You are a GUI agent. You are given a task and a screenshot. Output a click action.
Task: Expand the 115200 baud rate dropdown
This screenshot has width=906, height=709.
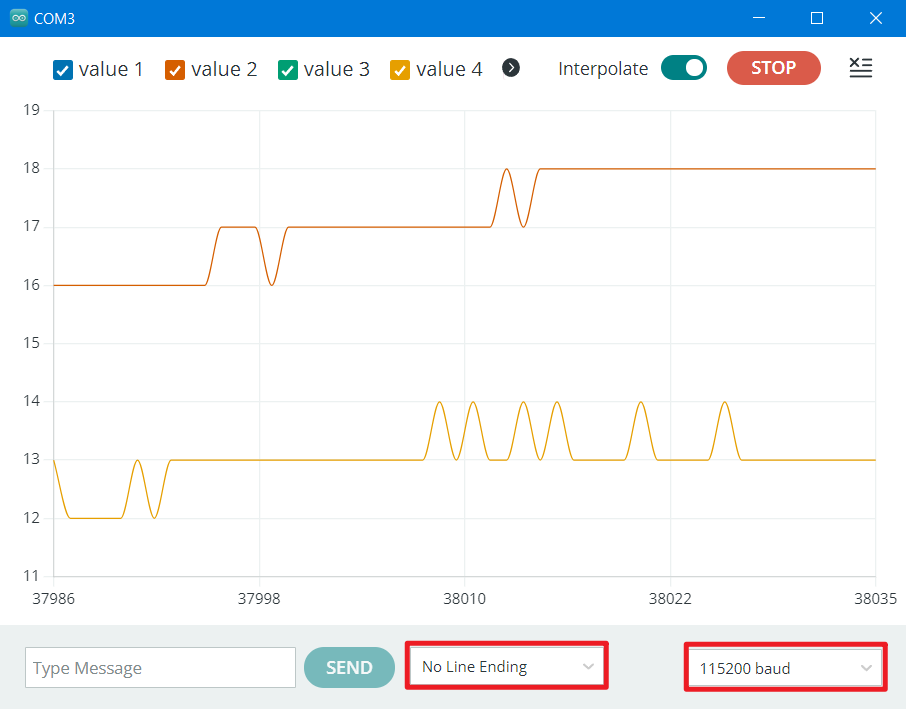(x=784, y=667)
